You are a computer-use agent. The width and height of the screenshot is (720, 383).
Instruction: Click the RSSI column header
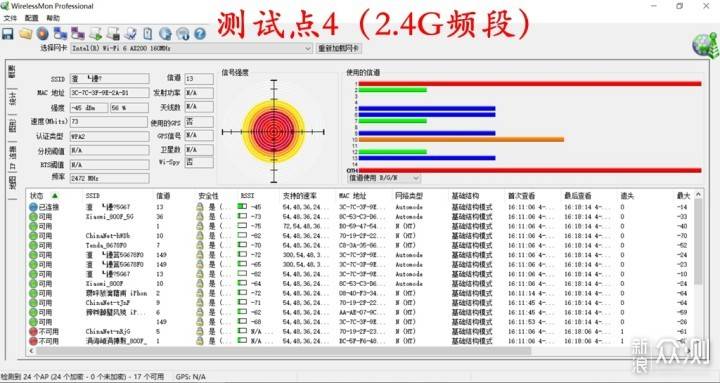248,196
